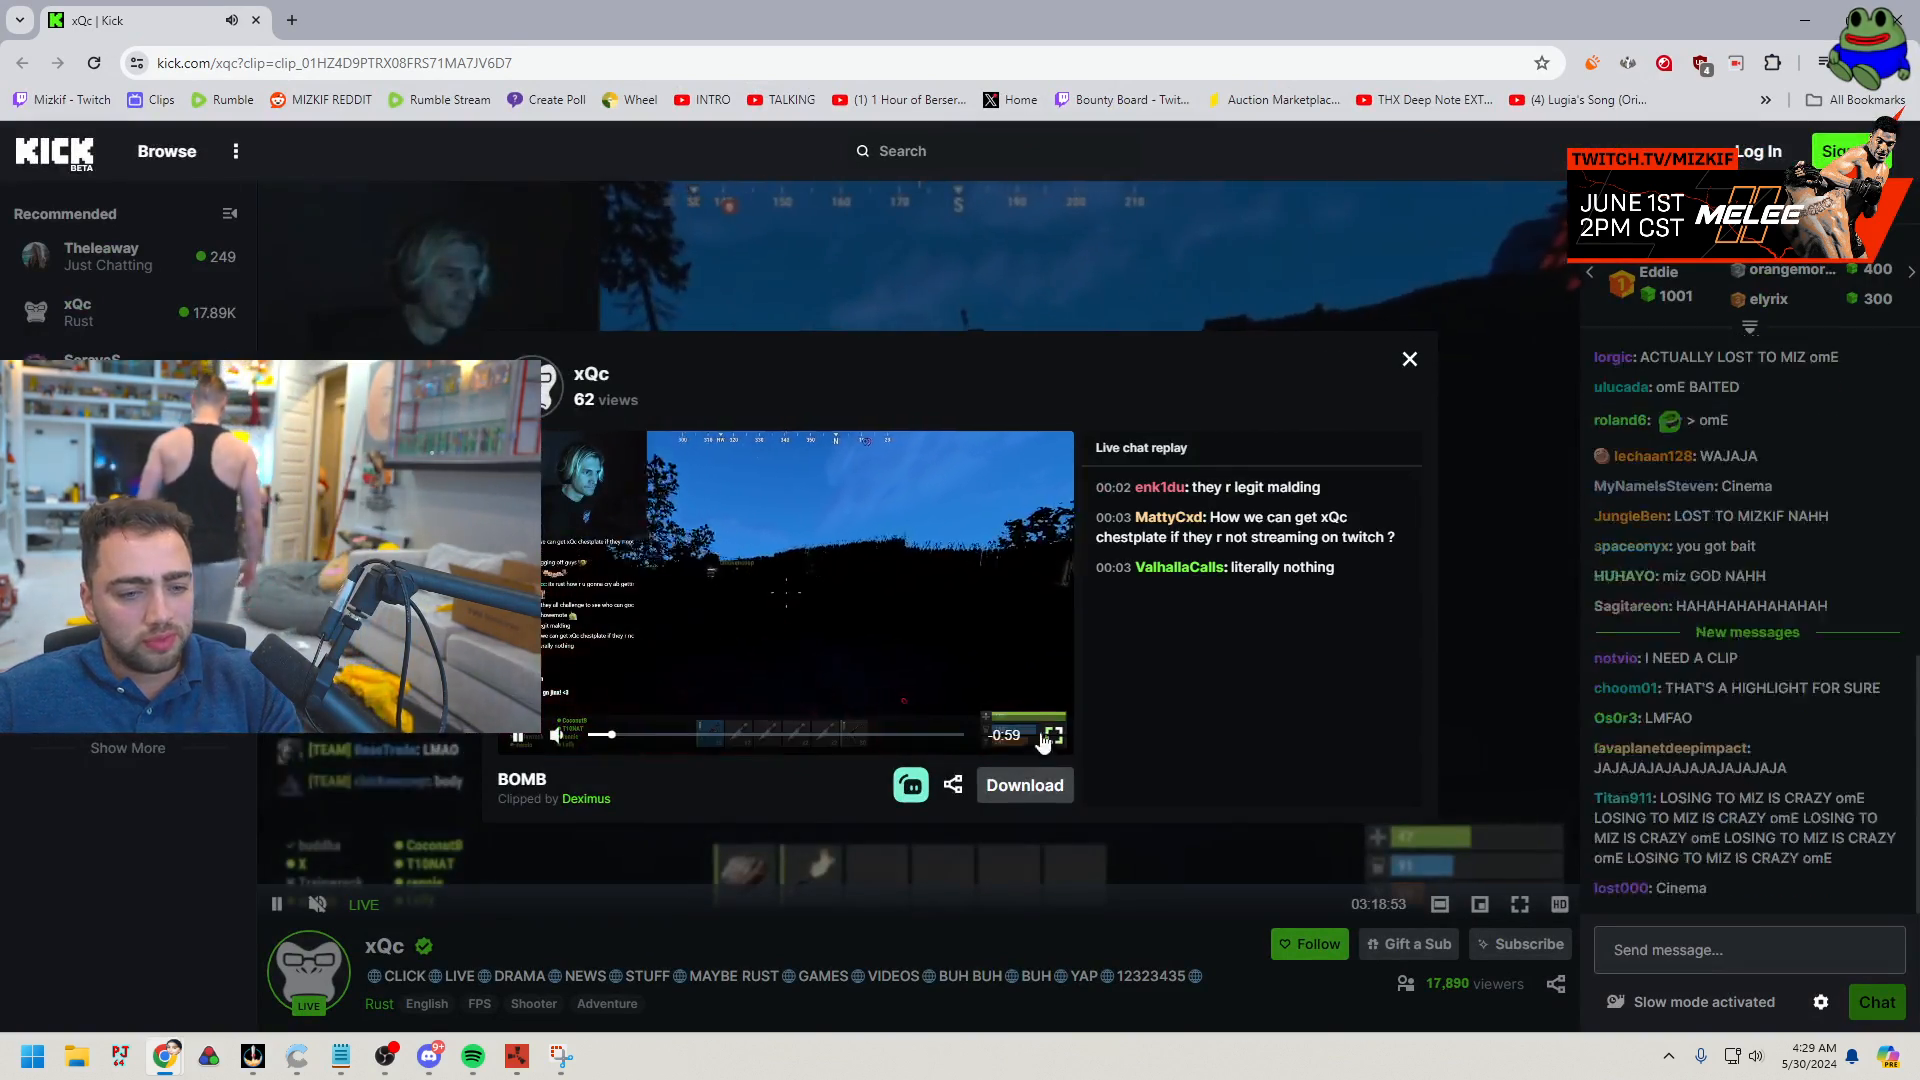Show more recommended channels
Viewport: 1920px width, 1080px height.
pos(127,747)
